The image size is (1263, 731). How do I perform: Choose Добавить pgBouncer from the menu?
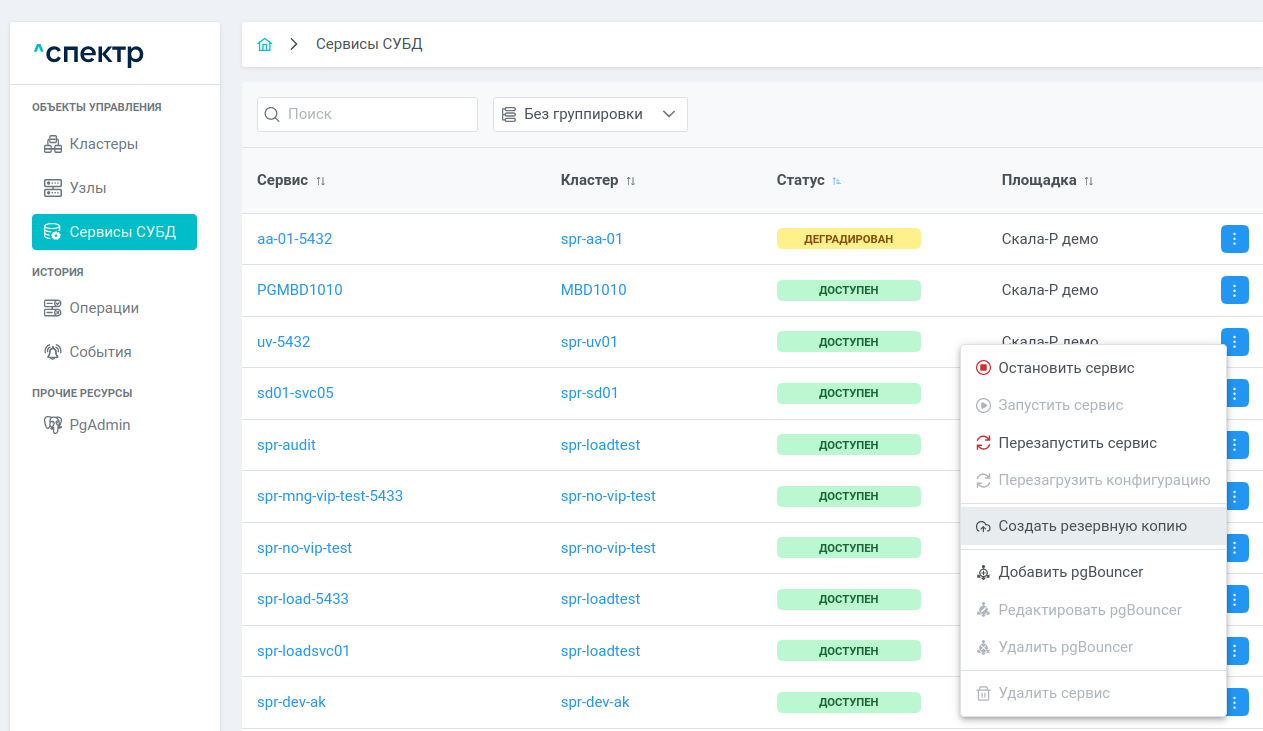coord(1070,572)
